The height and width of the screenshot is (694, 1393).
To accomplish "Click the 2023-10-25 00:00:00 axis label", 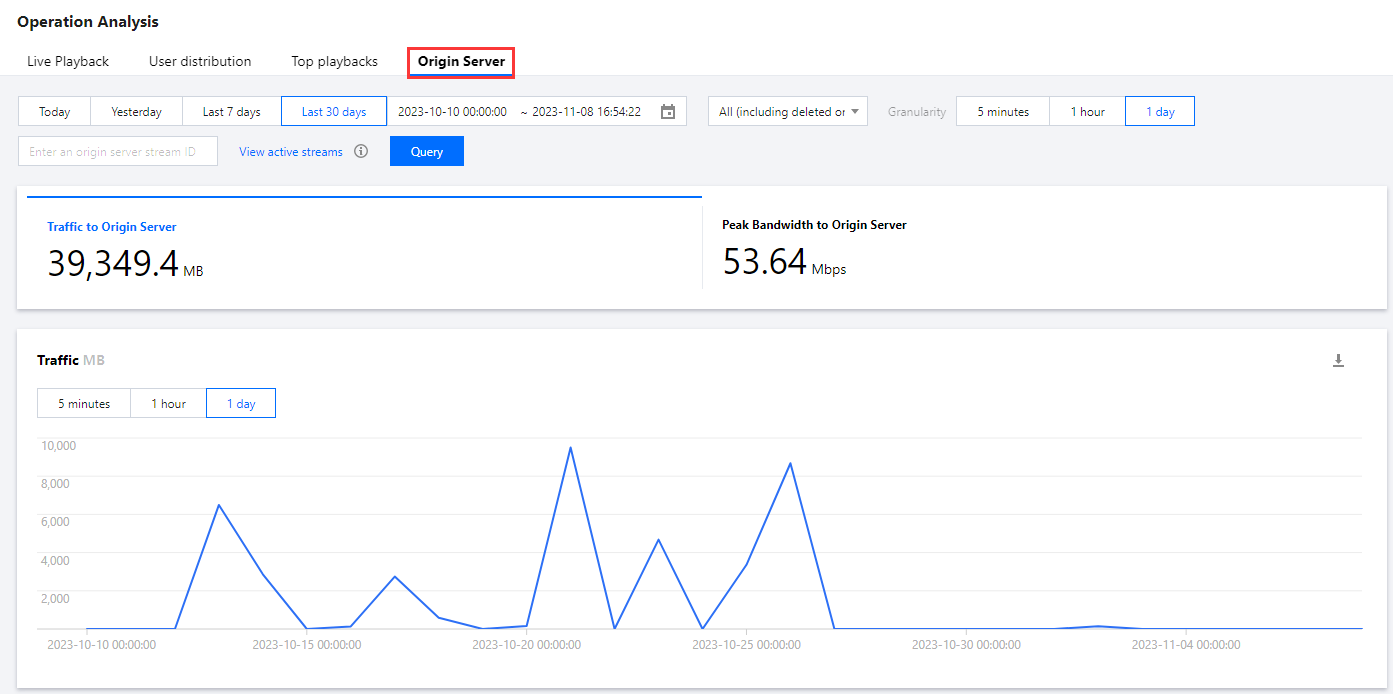I will (746, 645).
